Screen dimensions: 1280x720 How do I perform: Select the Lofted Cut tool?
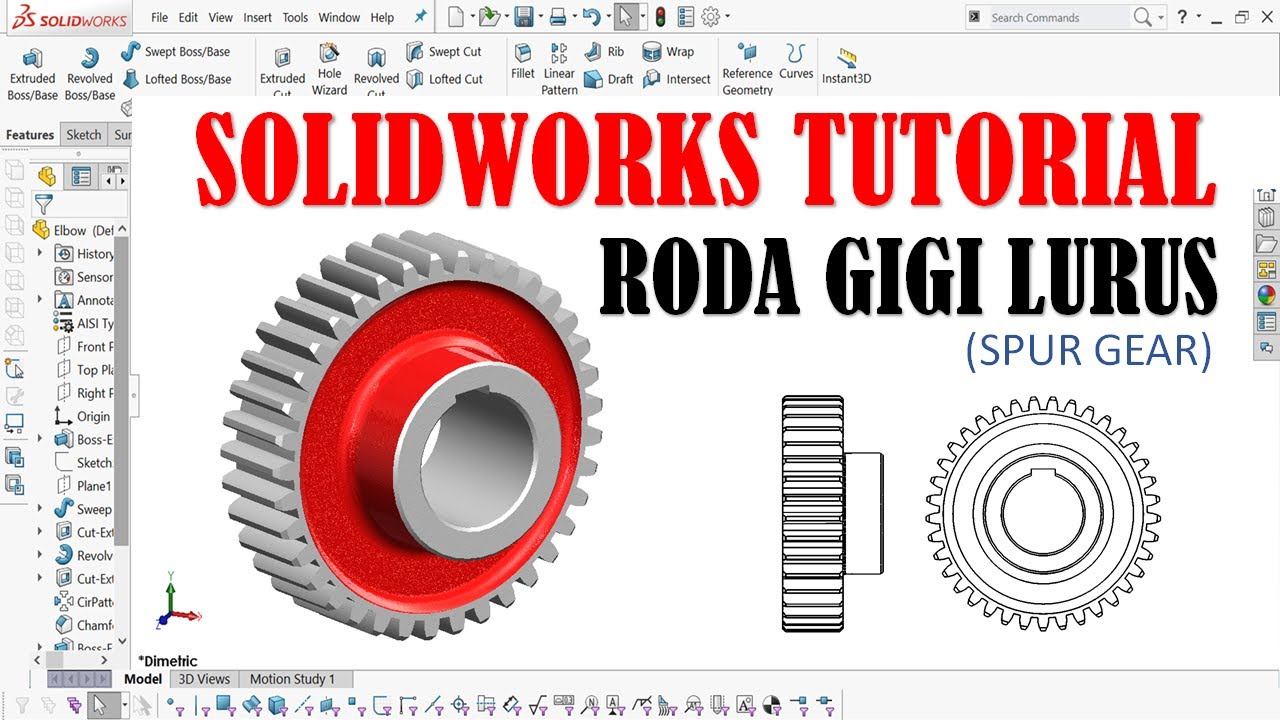(444, 79)
